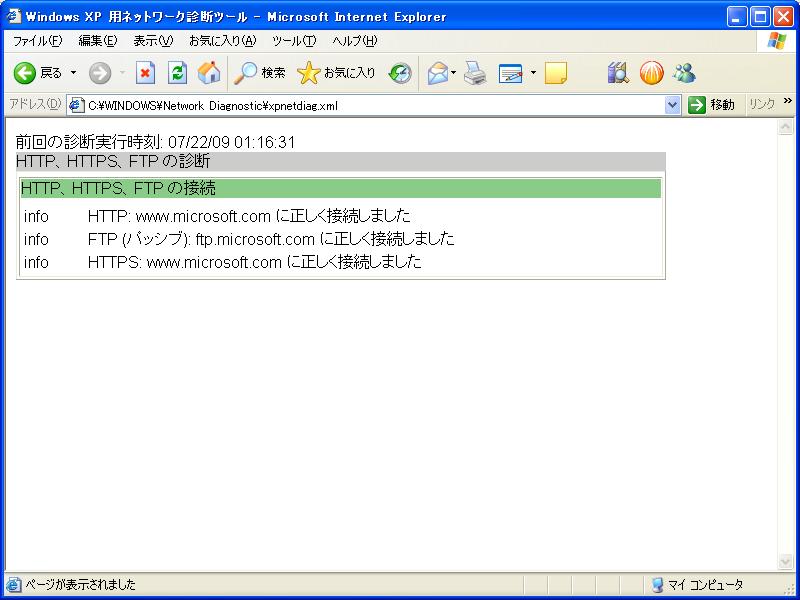This screenshot has height=600, width=800.
Task: Open the ツール(T) menu
Action: click(x=294, y=41)
